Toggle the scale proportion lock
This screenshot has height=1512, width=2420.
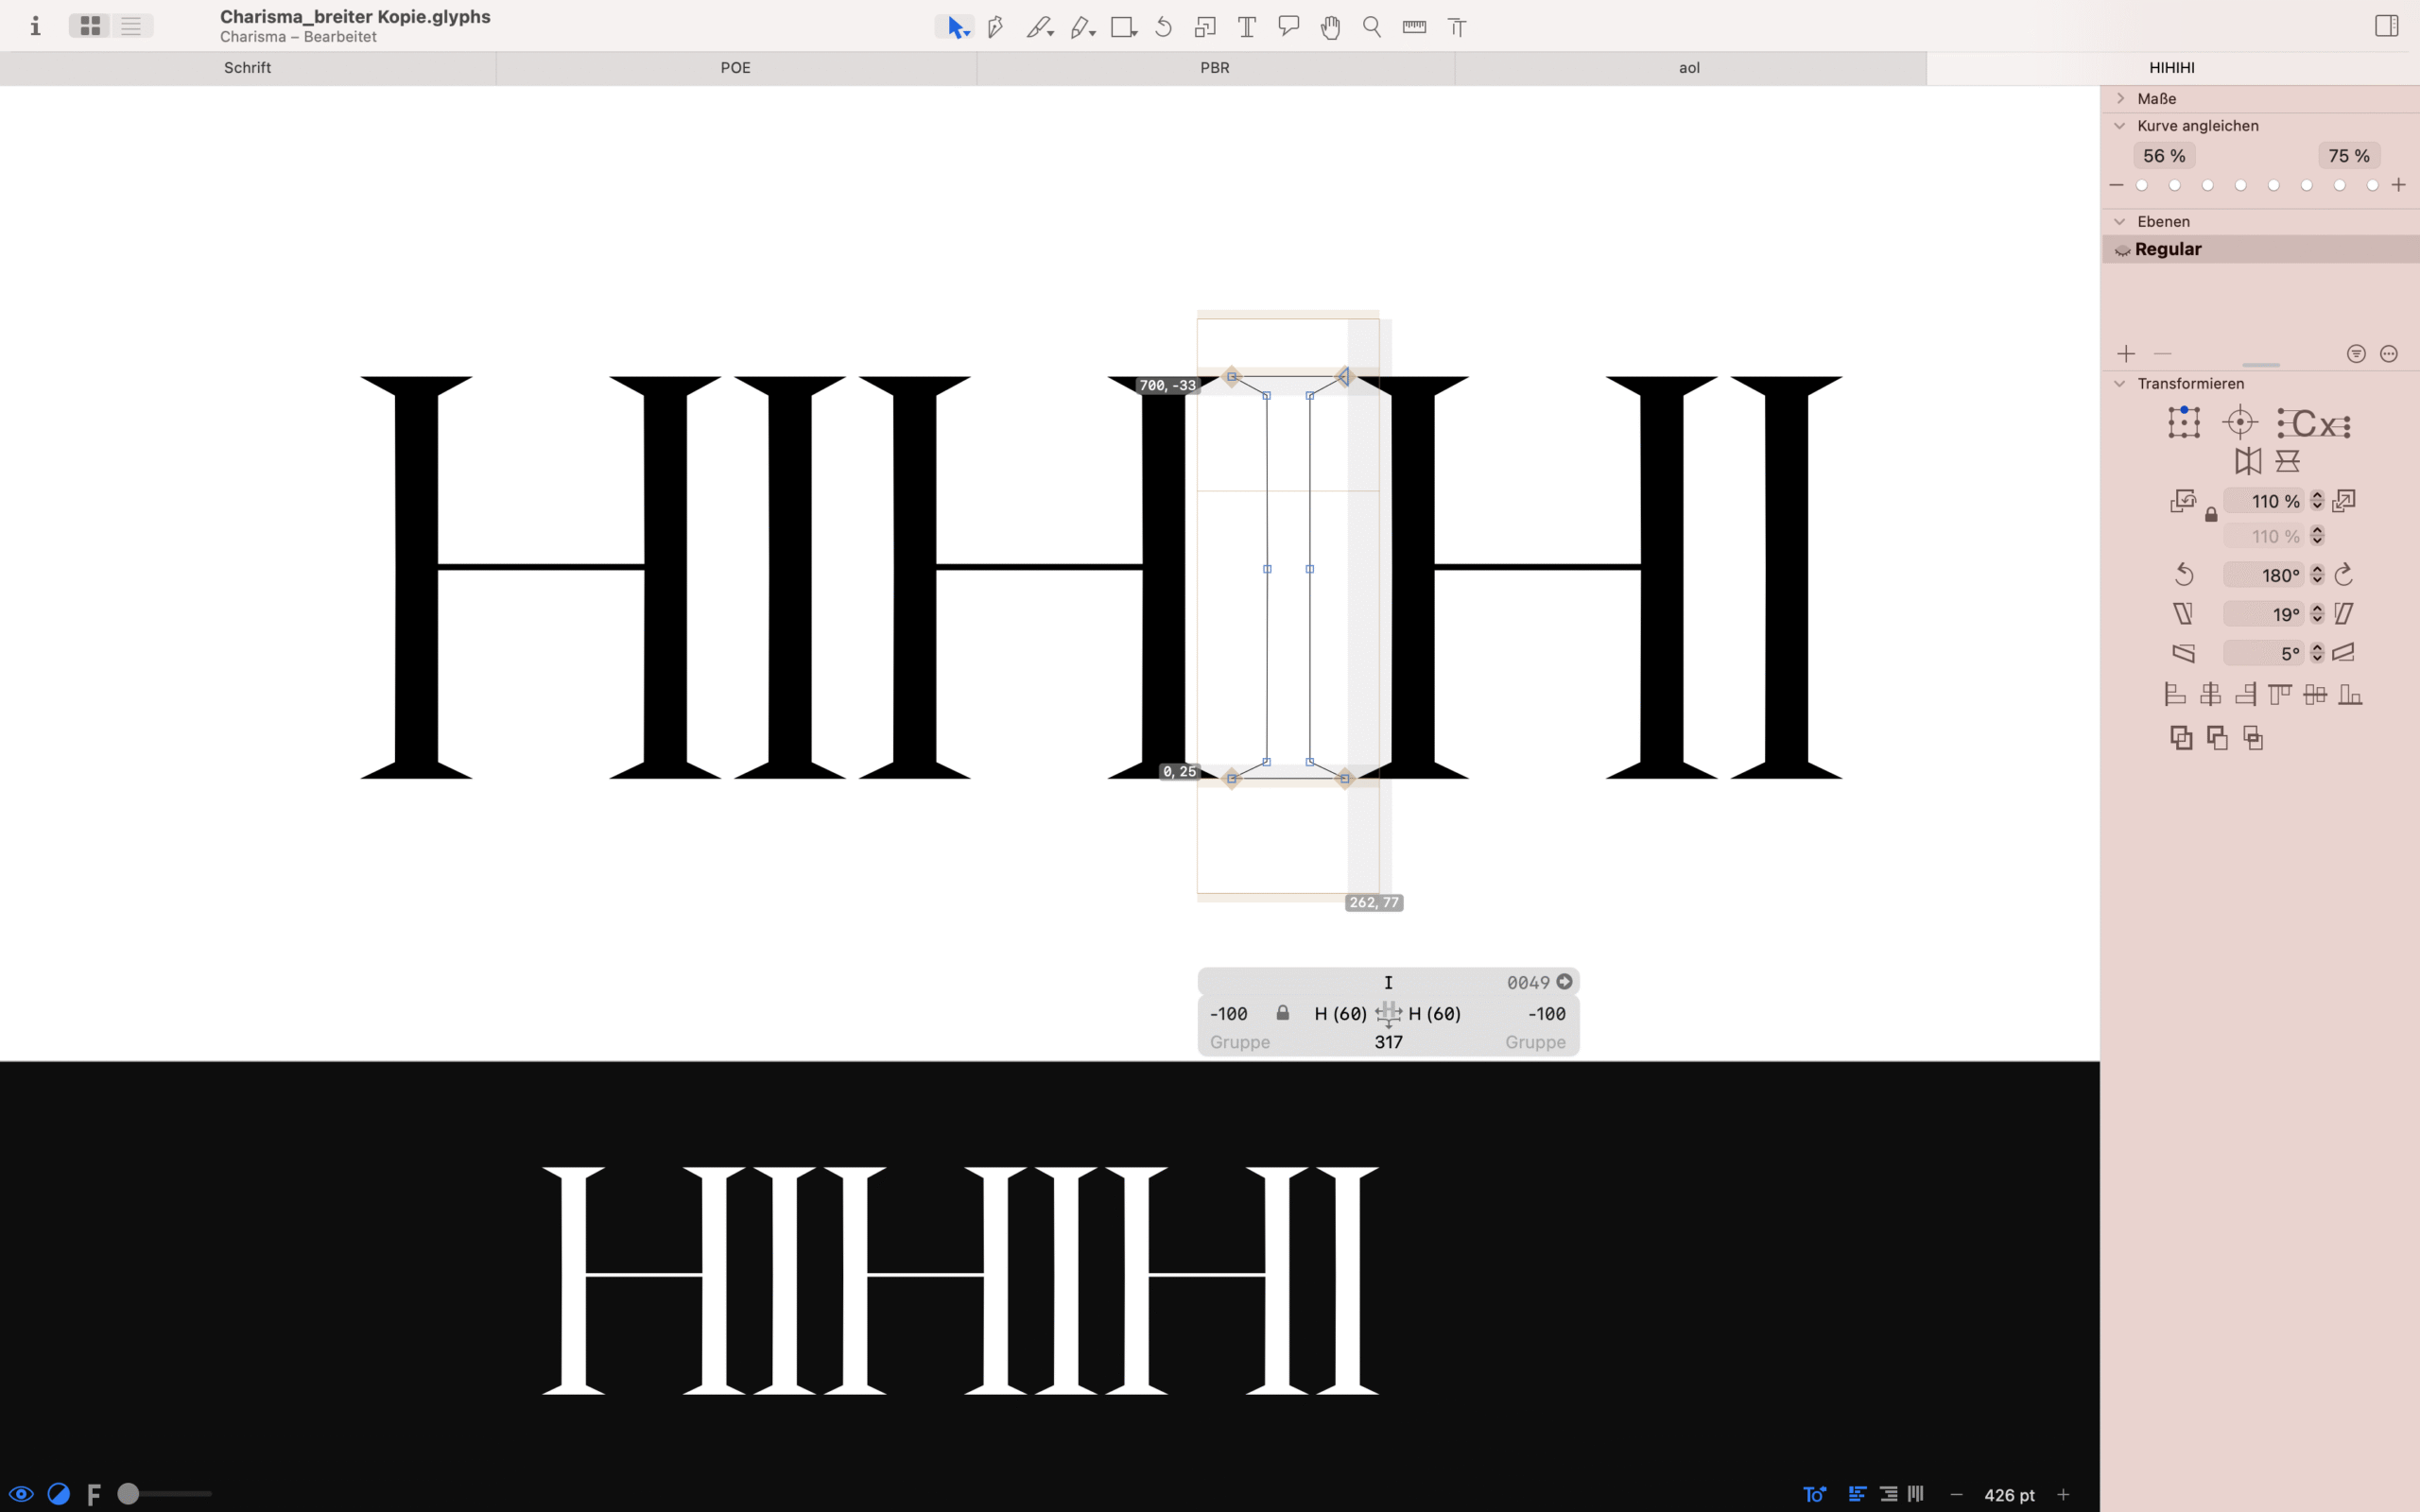tap(2211, 515)
